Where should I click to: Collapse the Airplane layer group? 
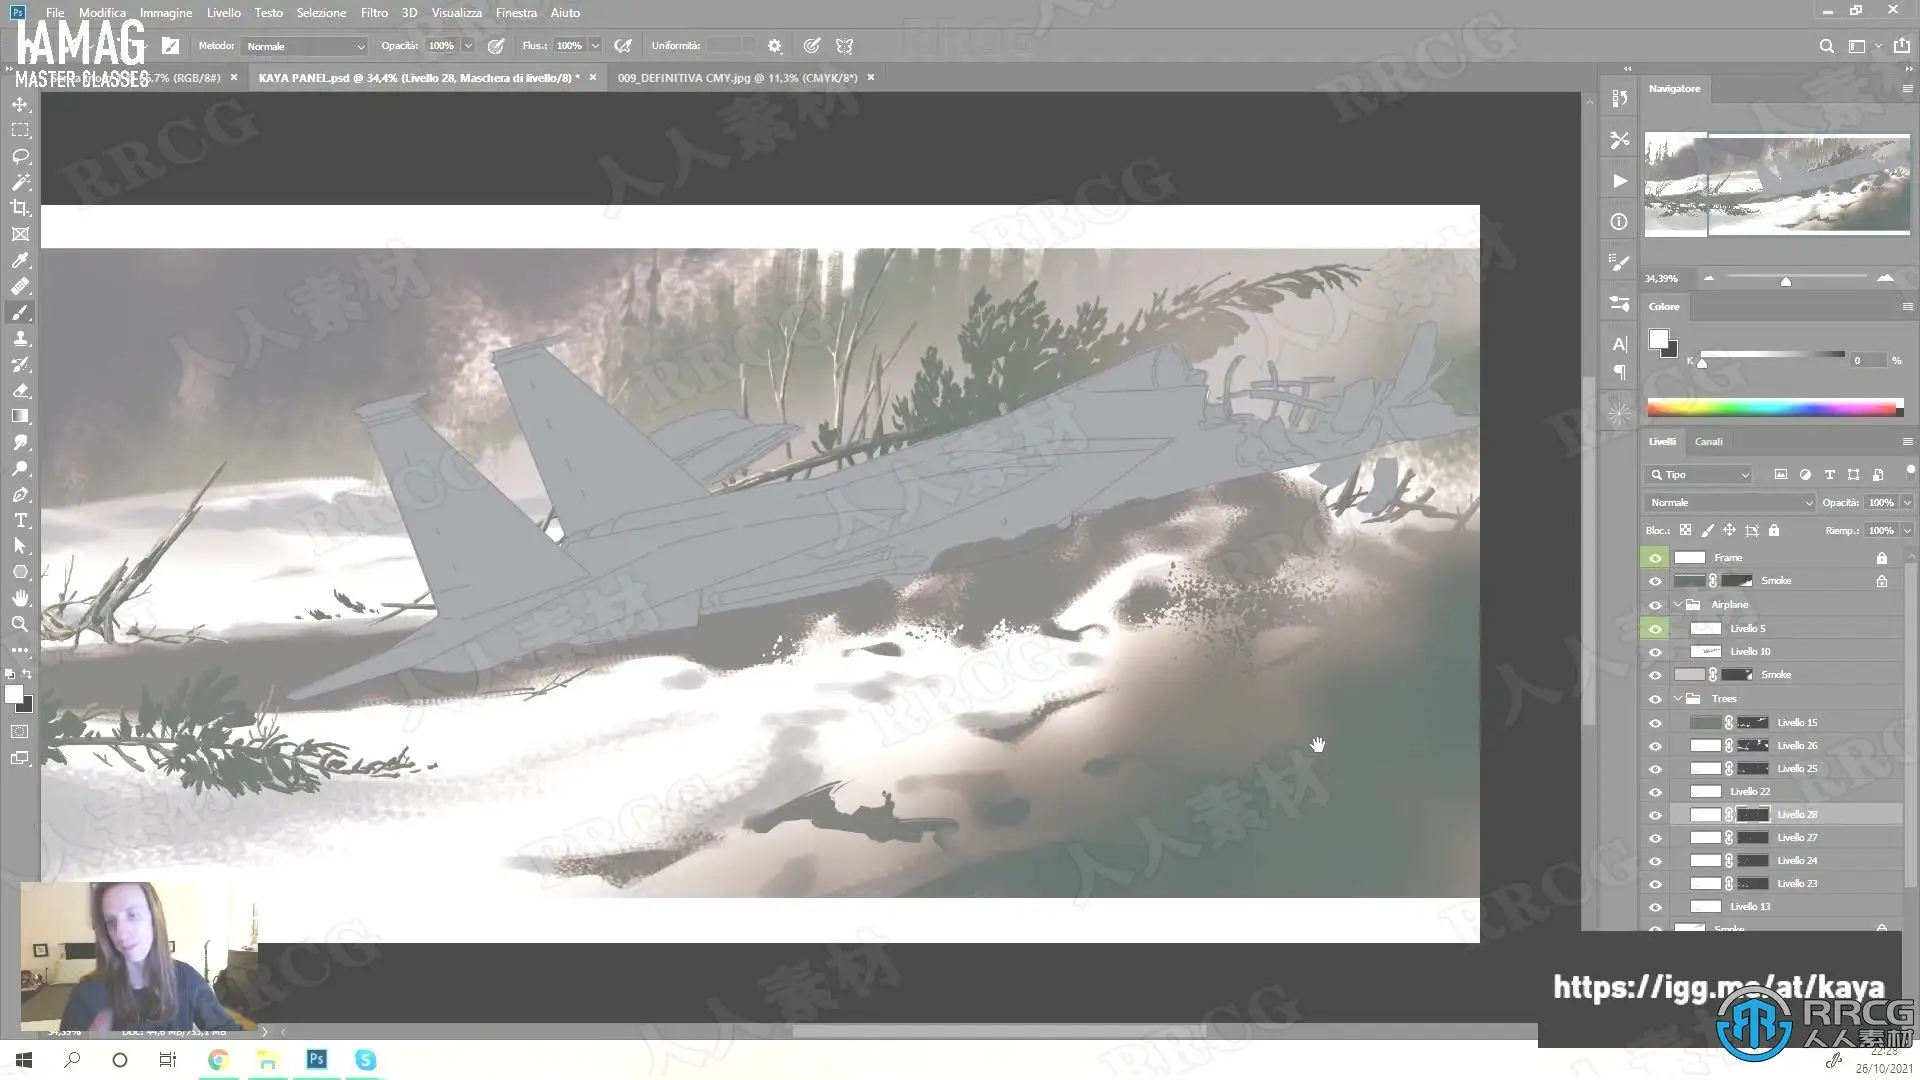click(1678, 605)
